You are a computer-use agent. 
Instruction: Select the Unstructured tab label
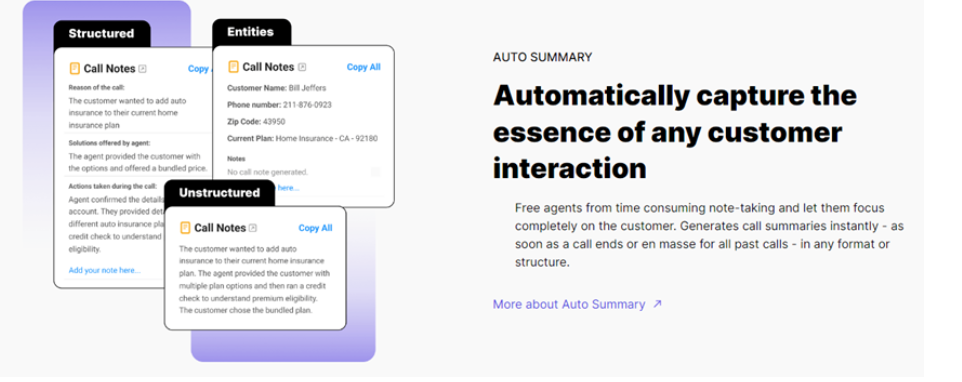[x=220, y=193]
